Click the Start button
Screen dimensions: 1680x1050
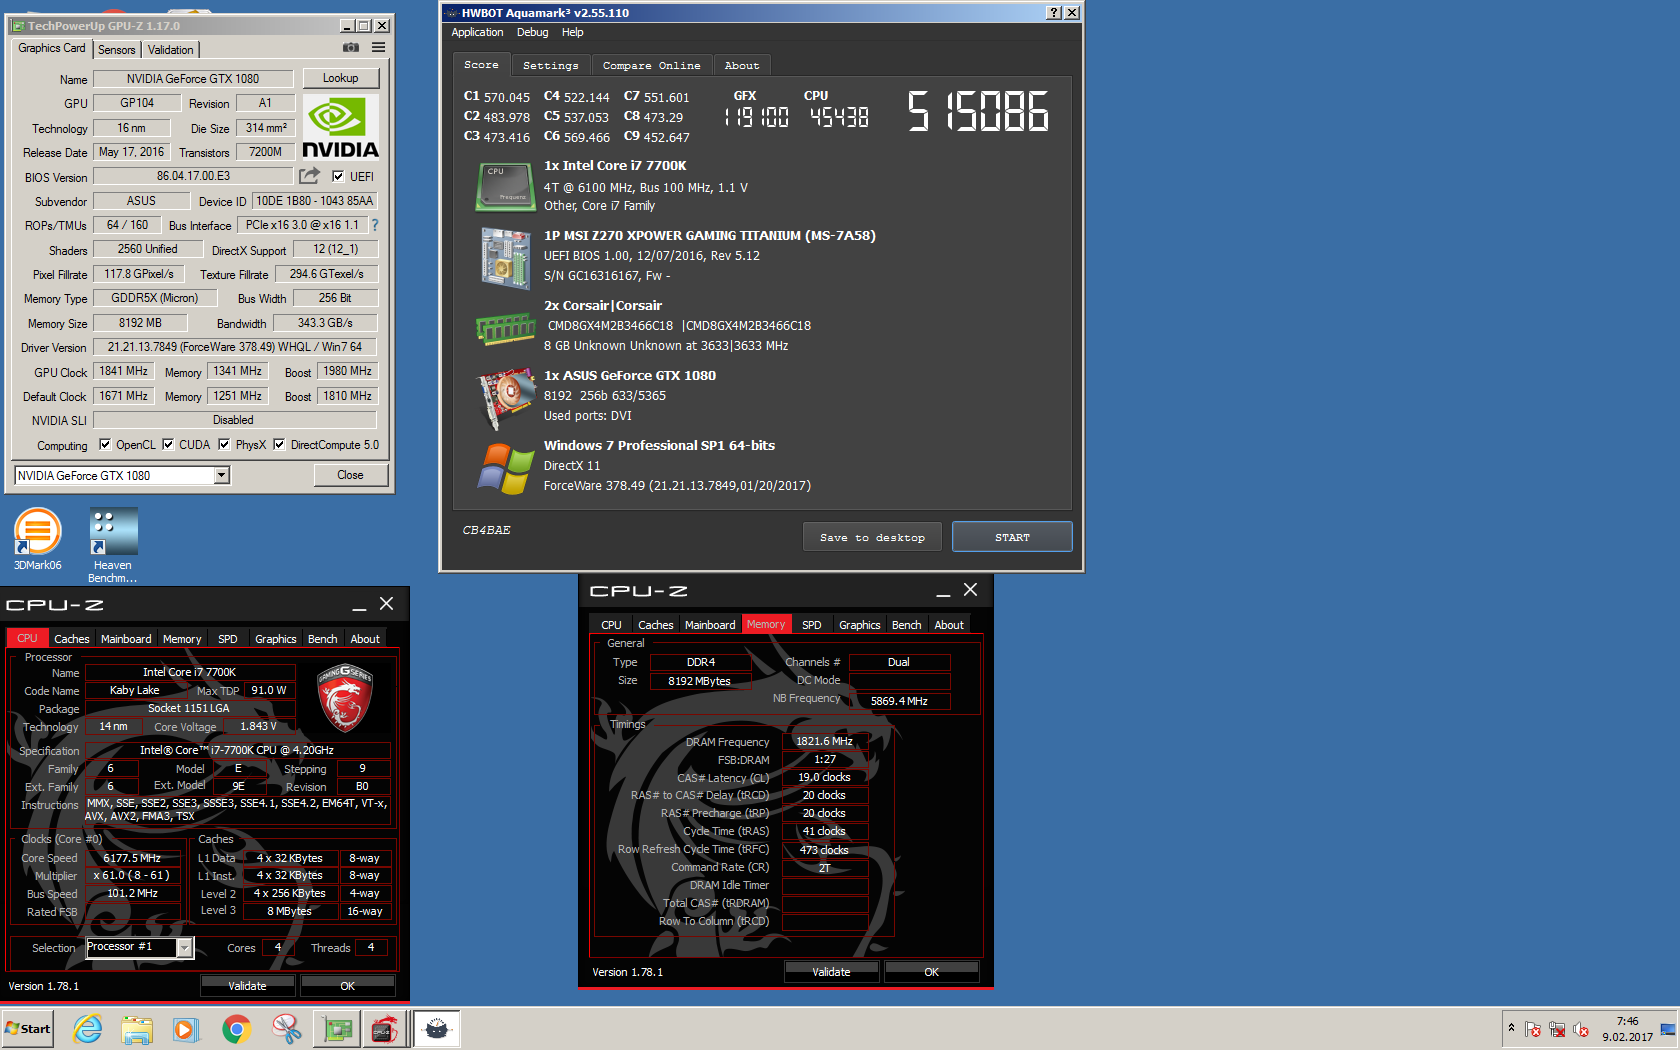tap(28, 1029)
